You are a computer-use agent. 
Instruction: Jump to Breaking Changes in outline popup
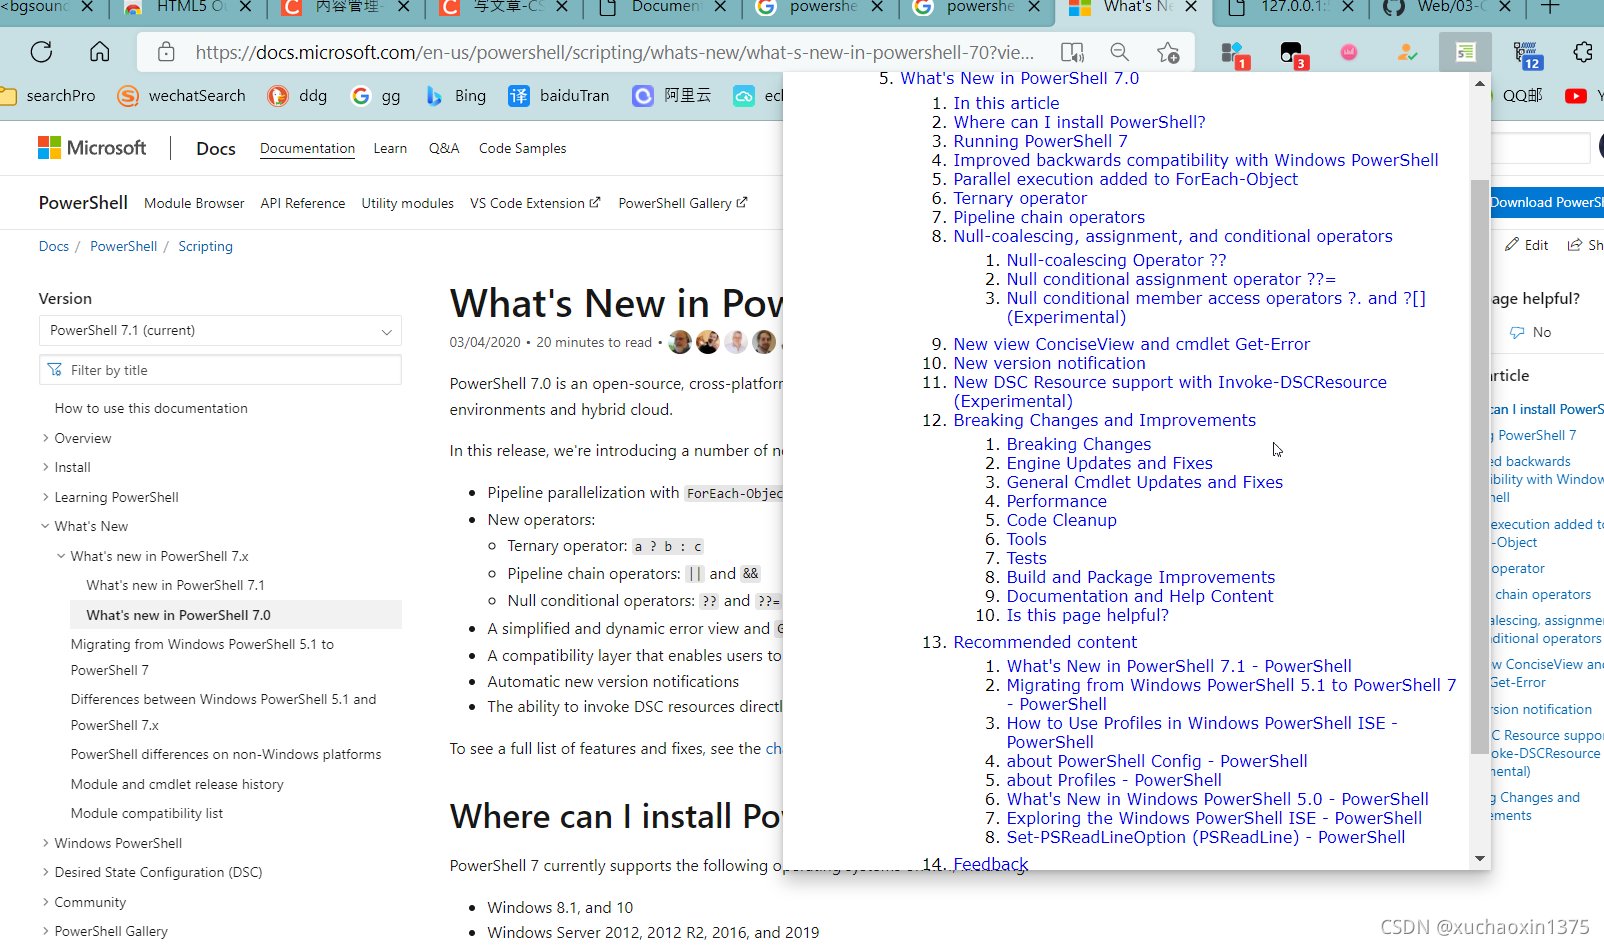click(x=1078, y=444)
